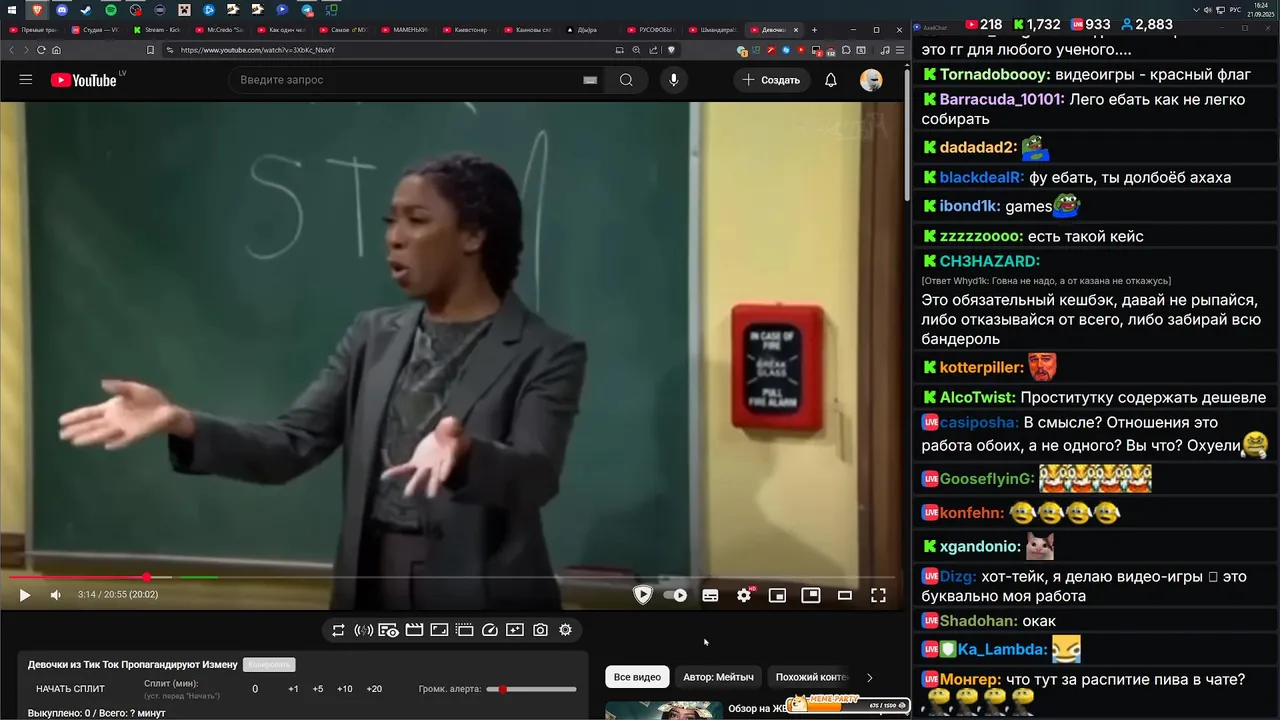Click the grey Копировать button
The height and width of the screenshot is (720, 1280).
[269, 664]
